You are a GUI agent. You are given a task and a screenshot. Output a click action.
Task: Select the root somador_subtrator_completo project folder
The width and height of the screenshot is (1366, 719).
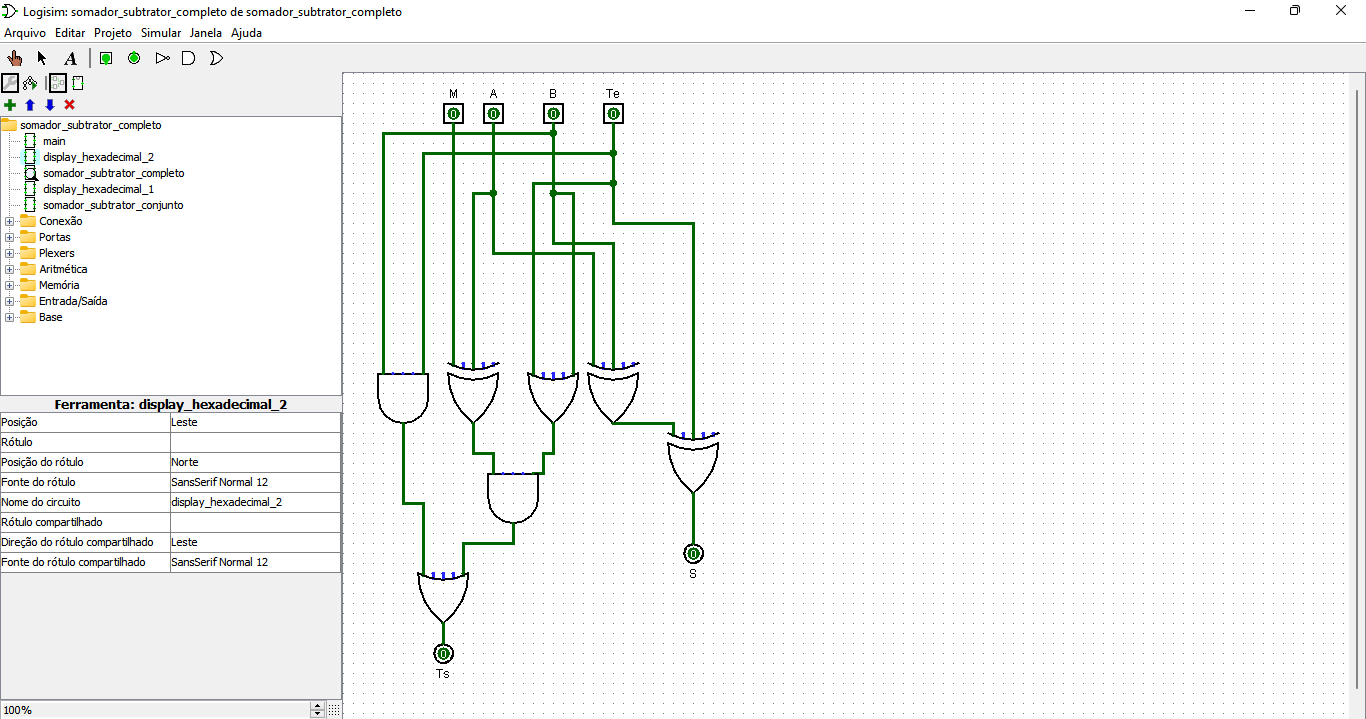click(x=90, y=125)
